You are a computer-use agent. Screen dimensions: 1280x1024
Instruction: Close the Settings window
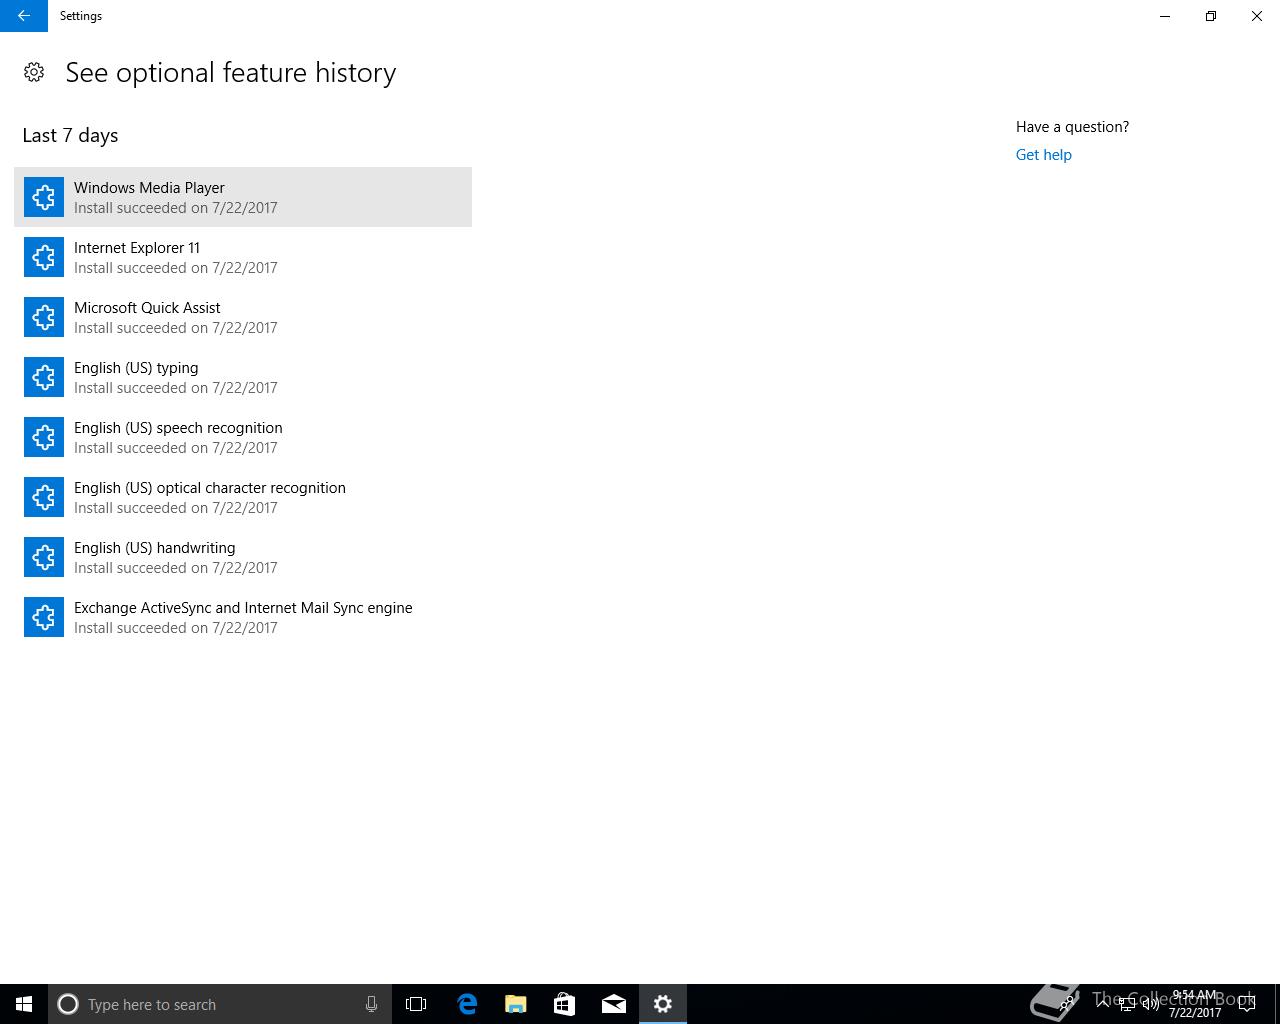[x=1257, y=16]
